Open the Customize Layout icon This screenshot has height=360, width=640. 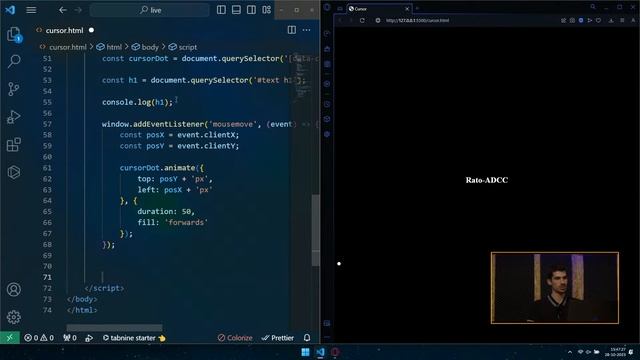(267, 10)
